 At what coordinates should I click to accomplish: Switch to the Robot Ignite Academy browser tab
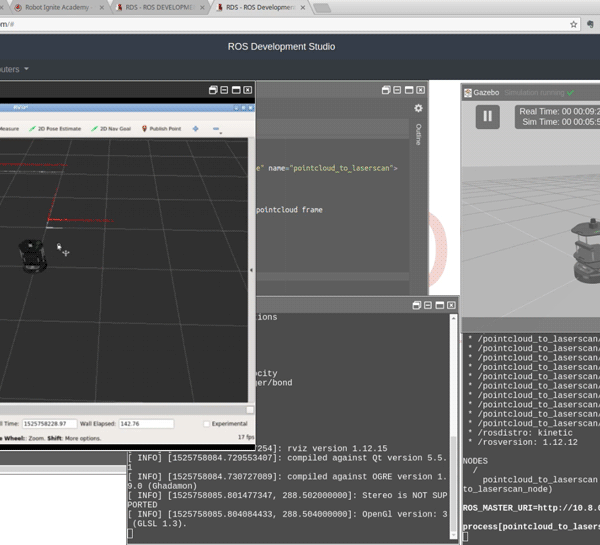coord(57,7)
